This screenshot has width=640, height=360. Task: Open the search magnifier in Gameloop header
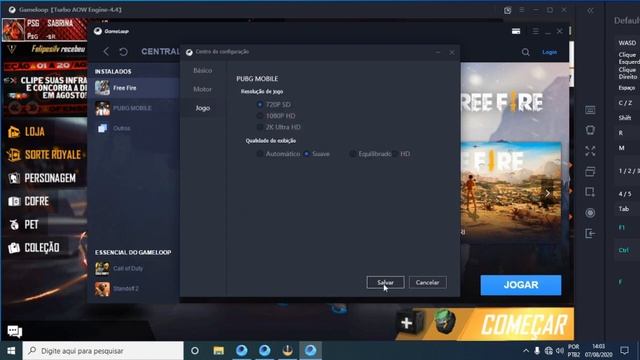click(526, 52)
